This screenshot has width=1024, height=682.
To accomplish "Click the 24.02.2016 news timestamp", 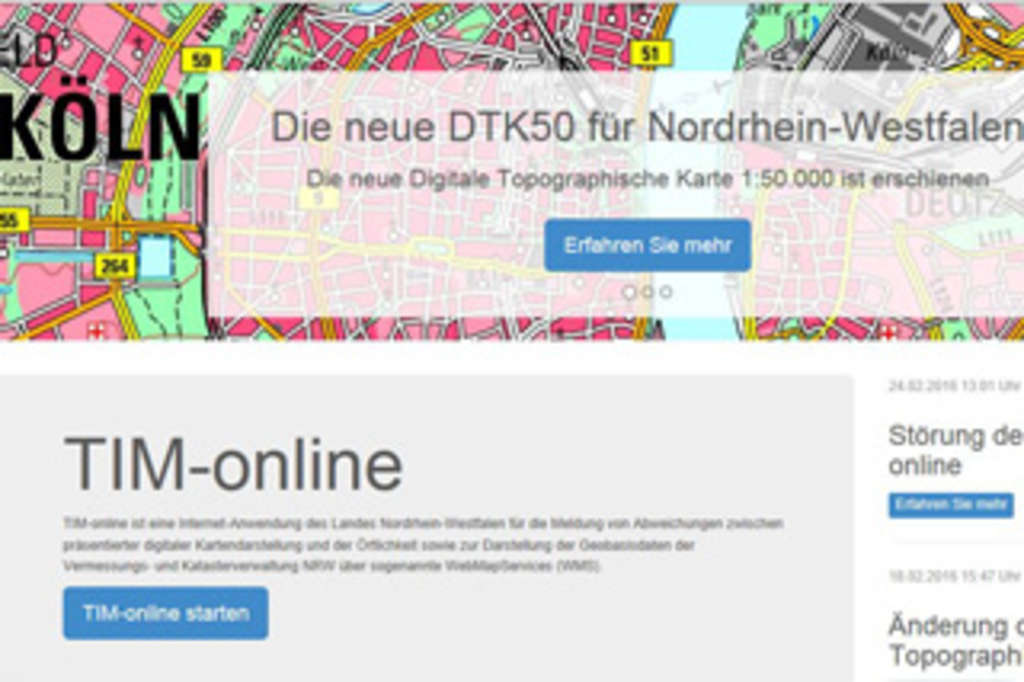I will coord(953,385).
